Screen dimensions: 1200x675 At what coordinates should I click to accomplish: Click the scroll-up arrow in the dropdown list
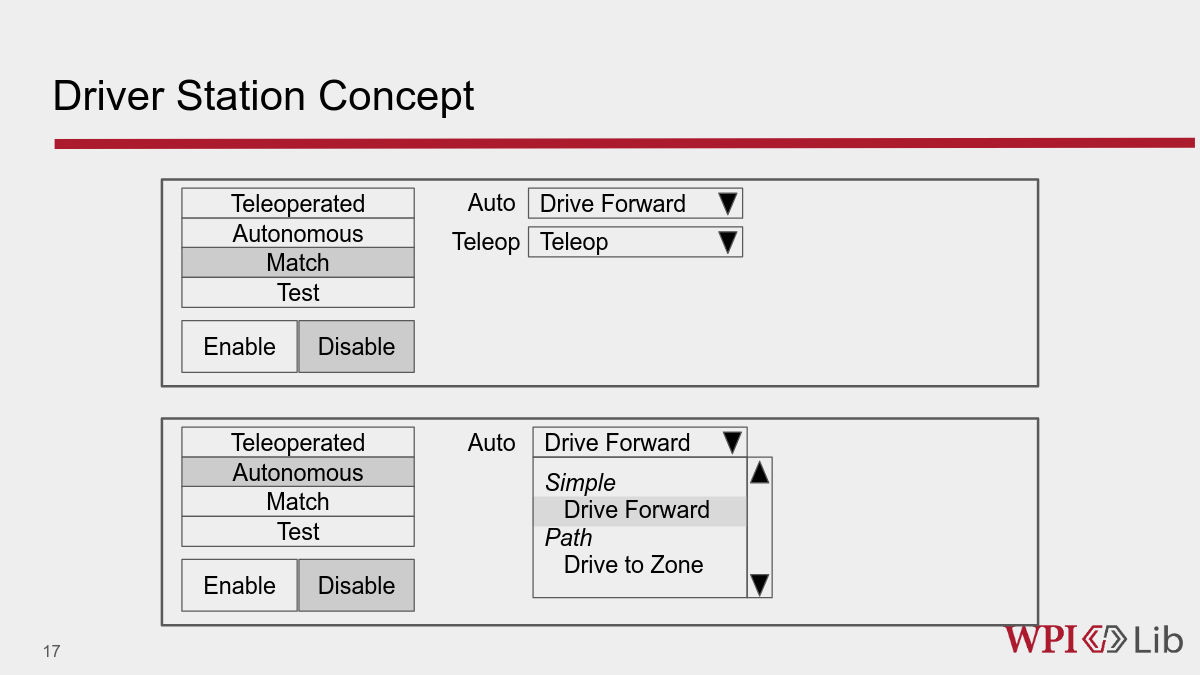click(759, 473)
